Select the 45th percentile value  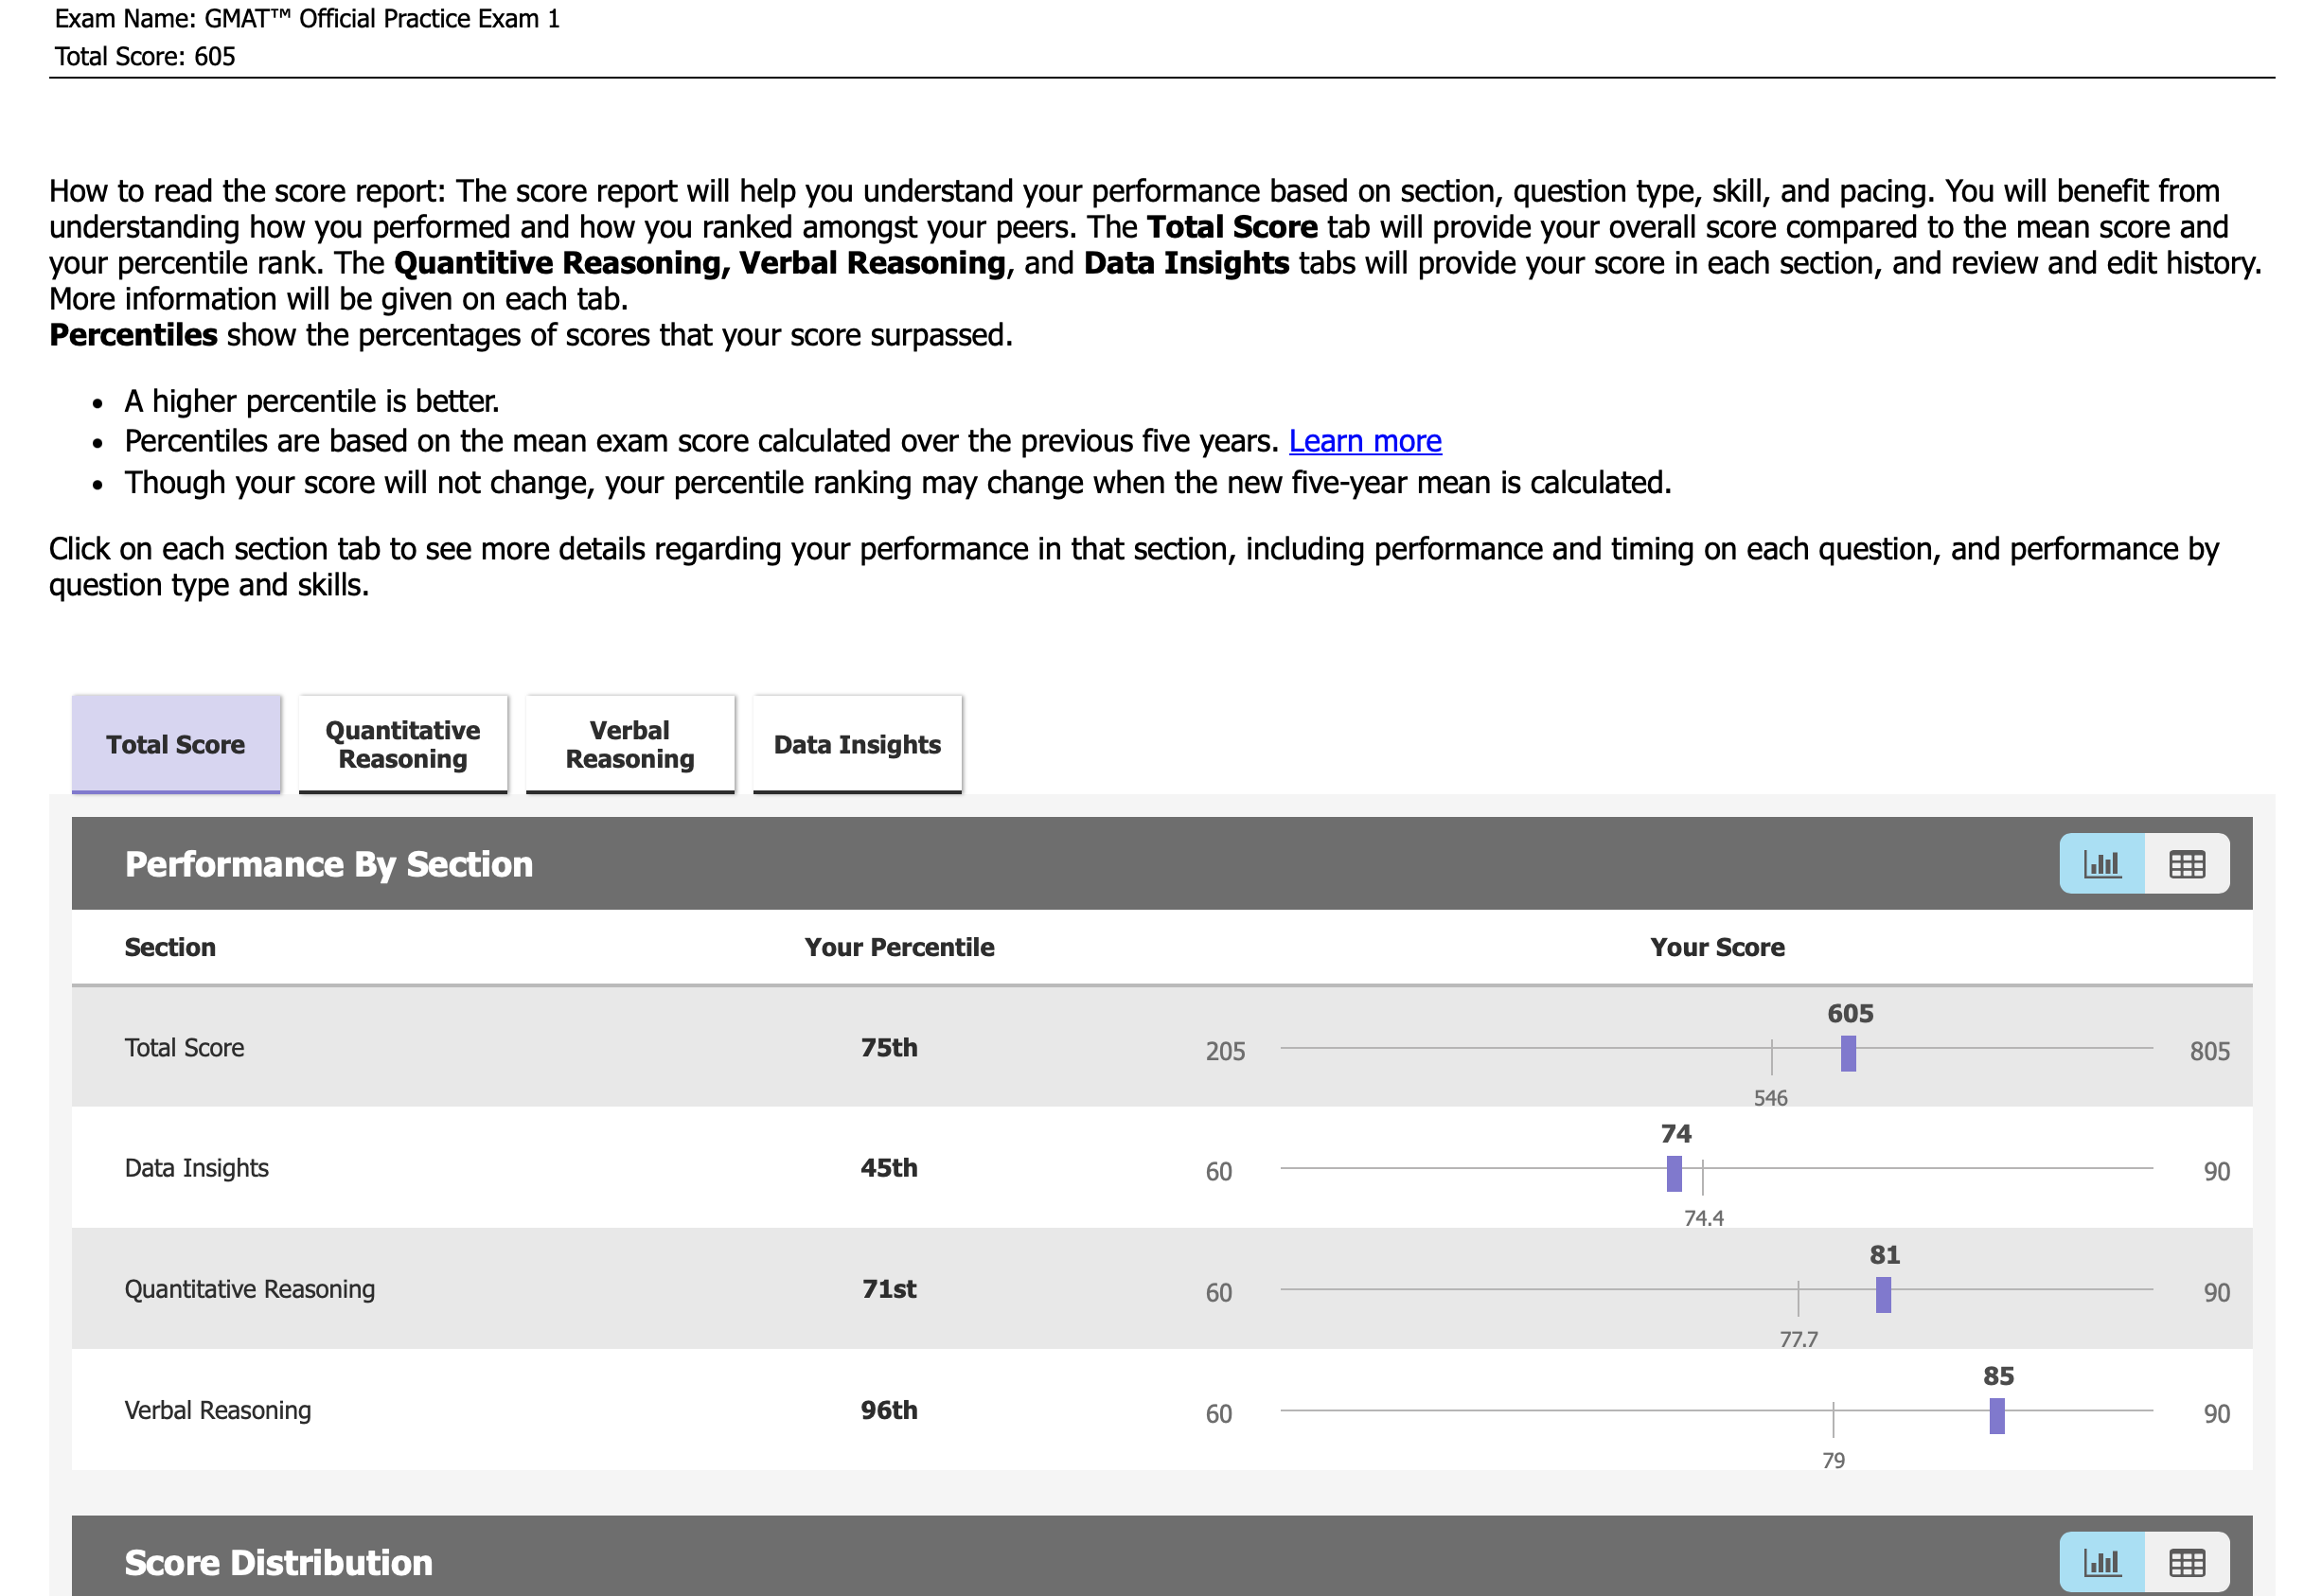[x=889, y=1167]
